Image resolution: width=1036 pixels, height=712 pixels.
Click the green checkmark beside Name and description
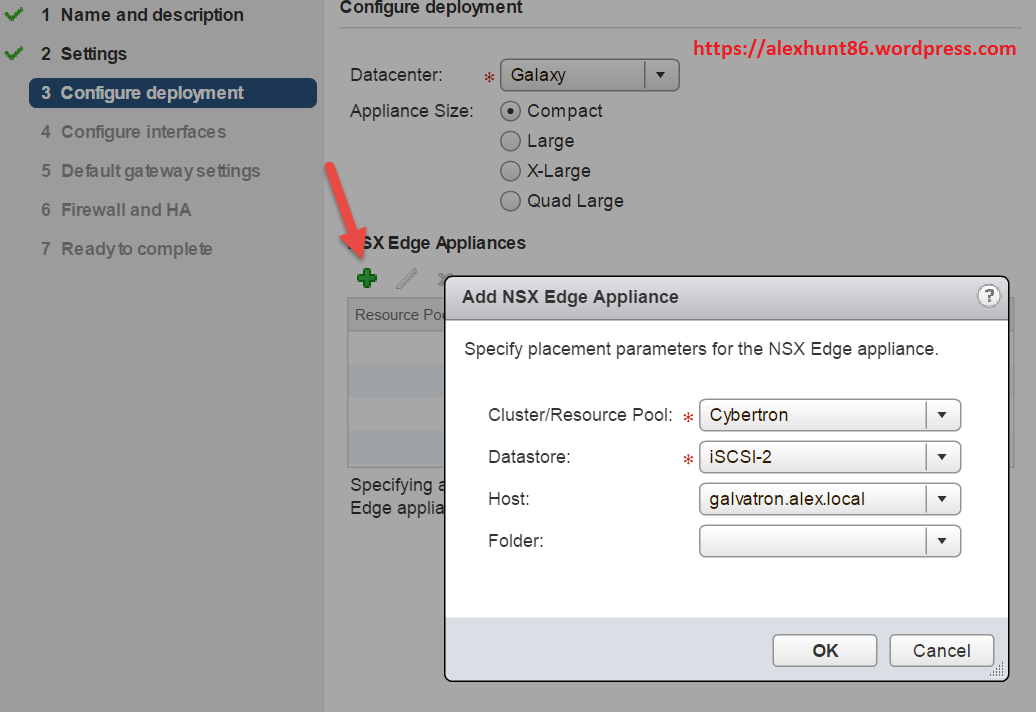[x=14, y=15]
